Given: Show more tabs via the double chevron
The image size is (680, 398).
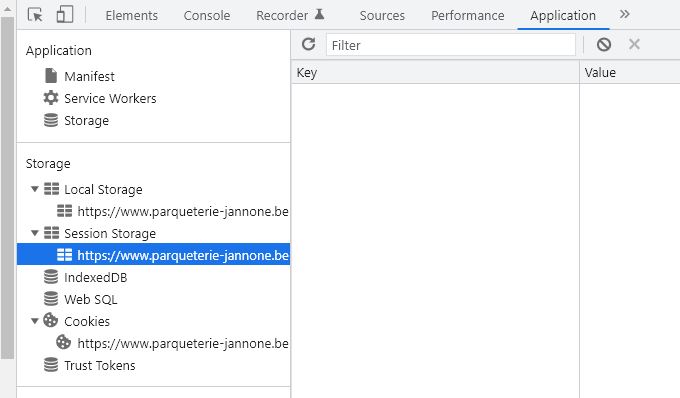Looking at the screenshot, I should (x=624, y=14).
